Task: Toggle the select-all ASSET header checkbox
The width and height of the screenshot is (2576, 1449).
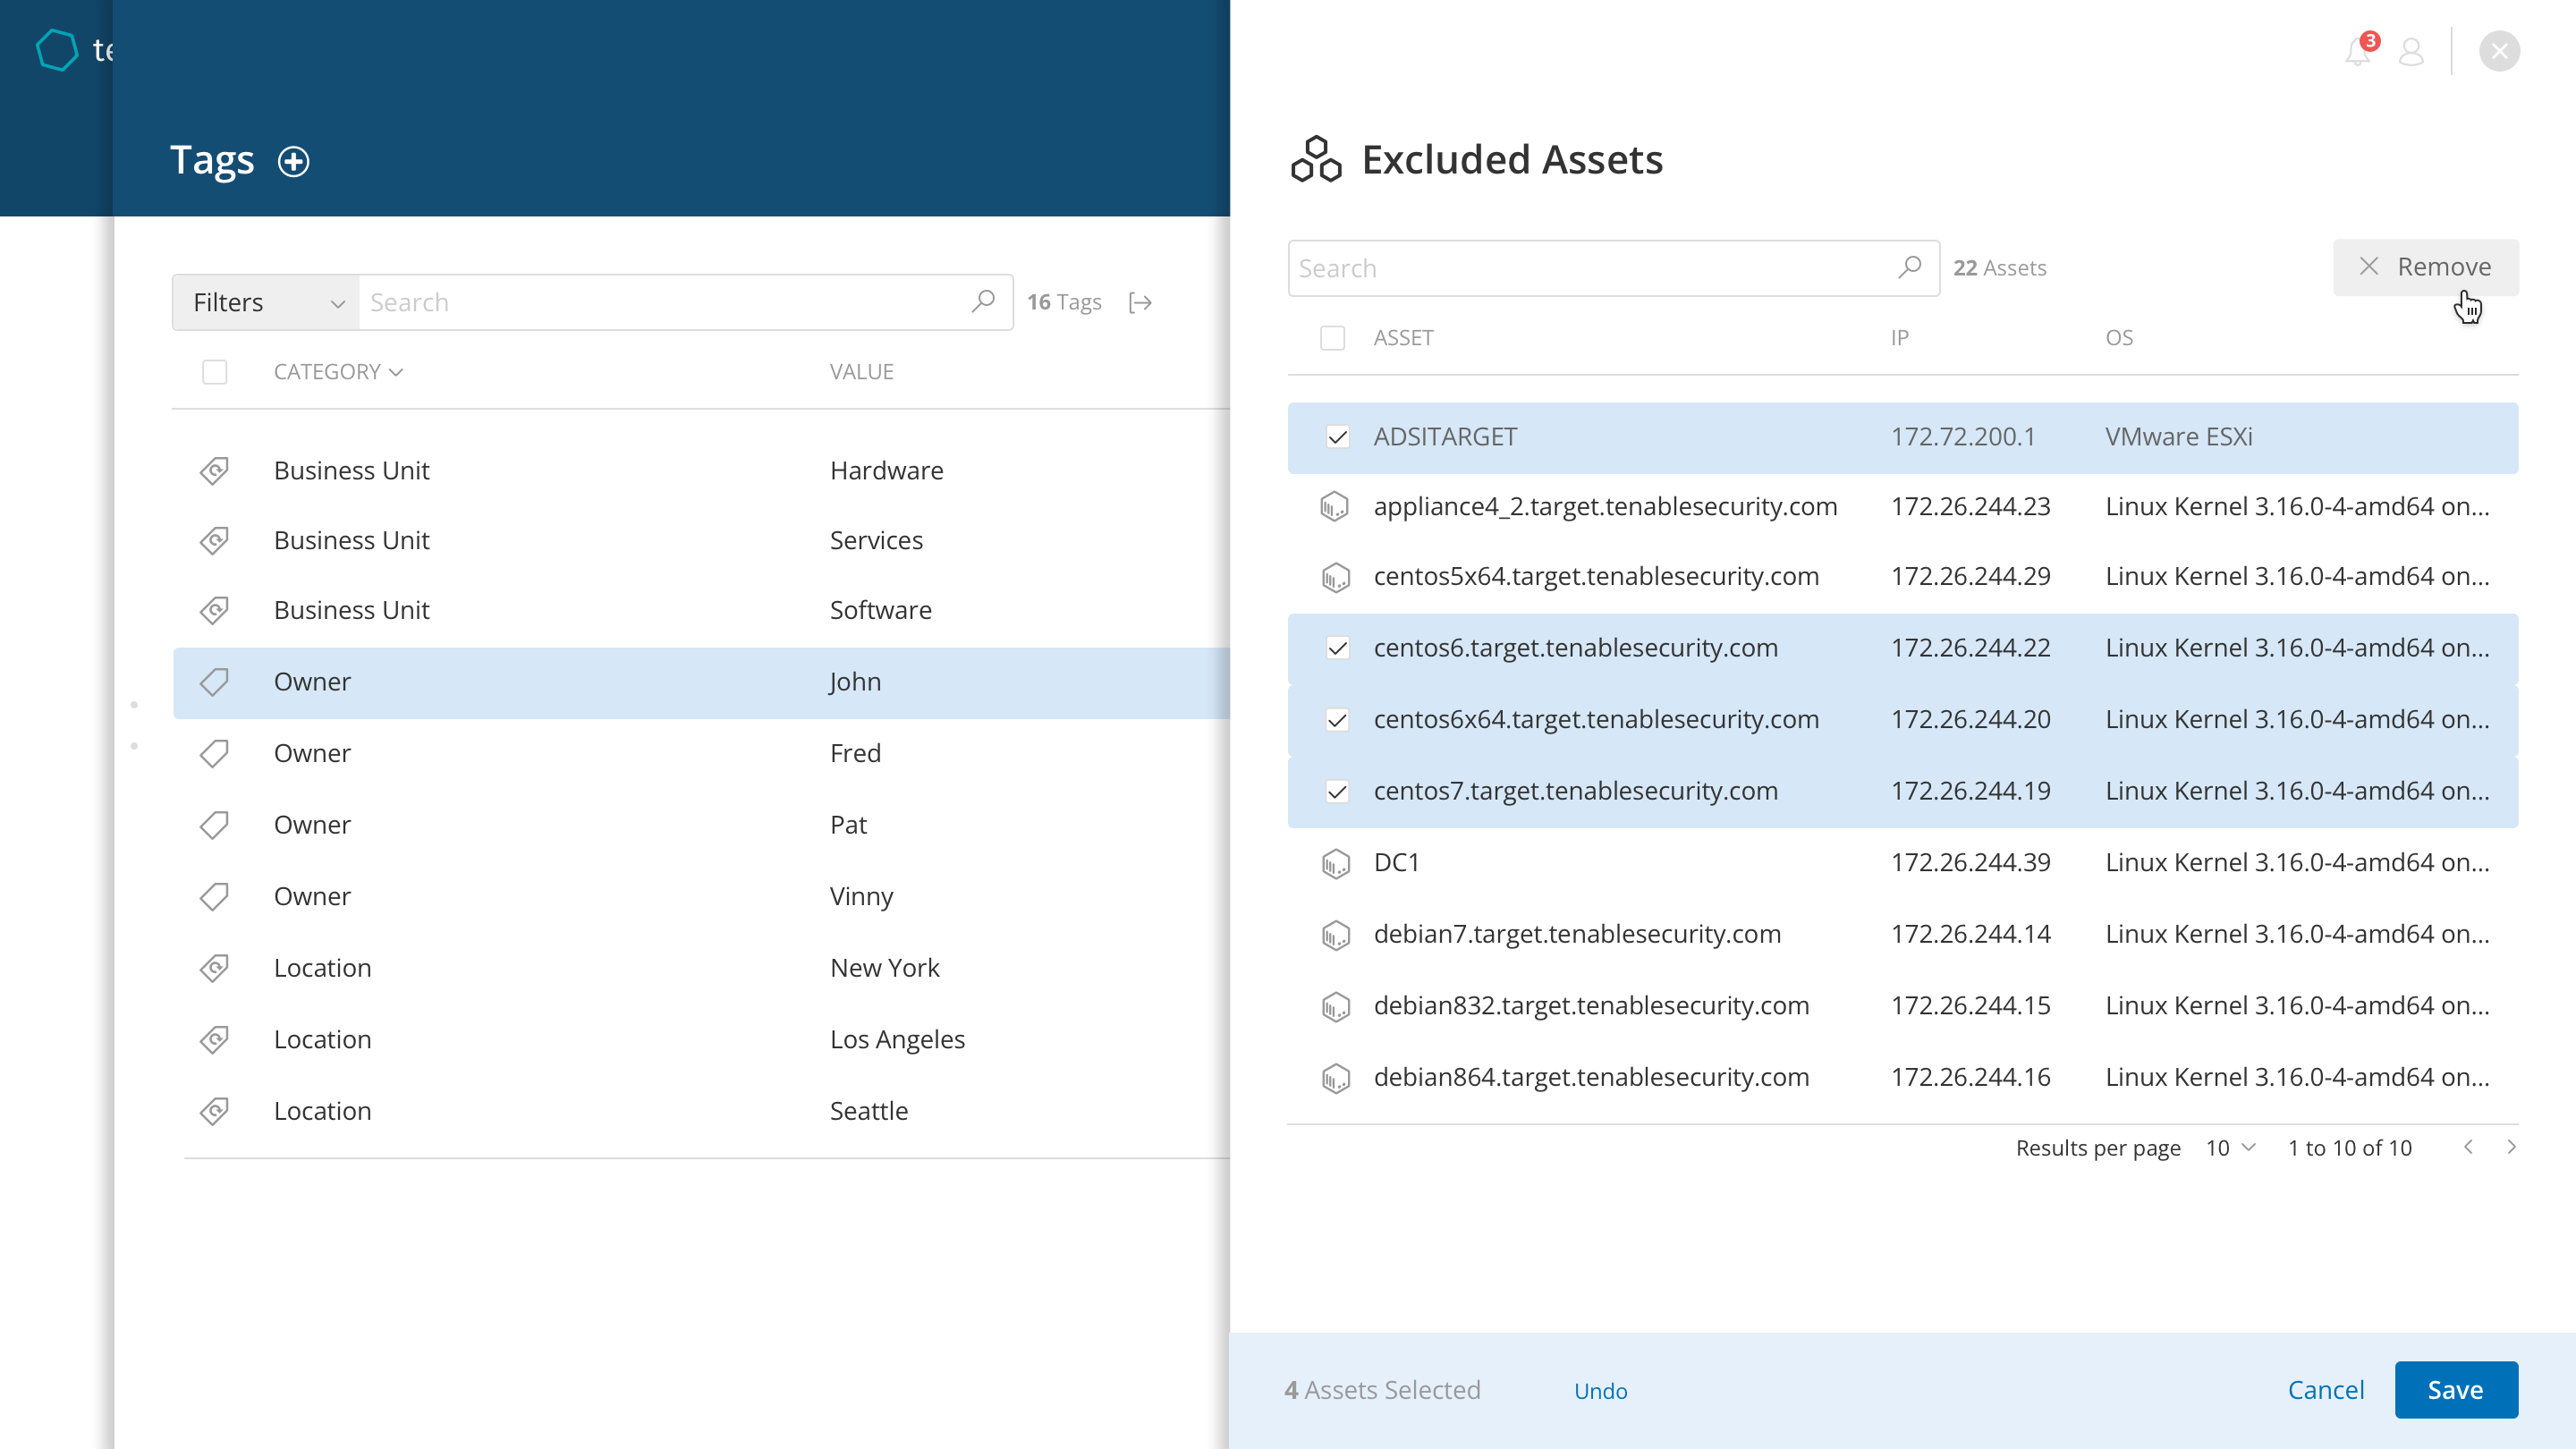Action: (1332, 338)
